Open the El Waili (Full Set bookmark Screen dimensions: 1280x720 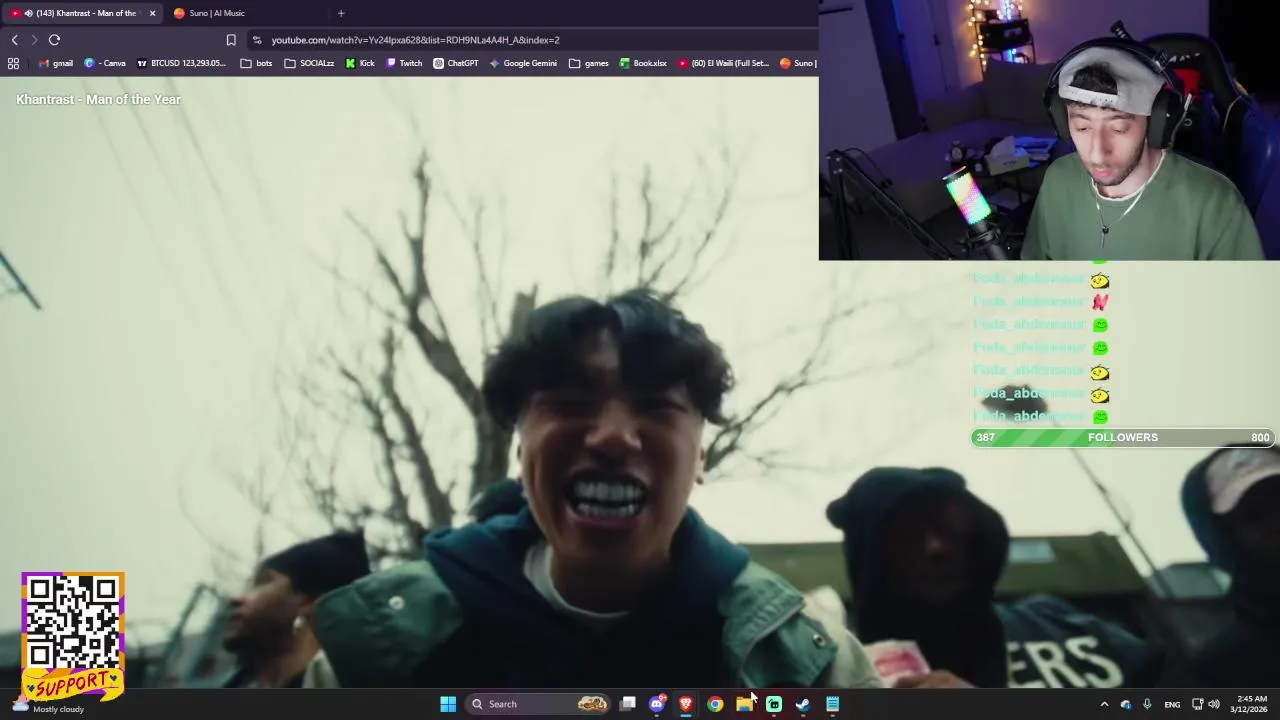[x=723, y=63]
